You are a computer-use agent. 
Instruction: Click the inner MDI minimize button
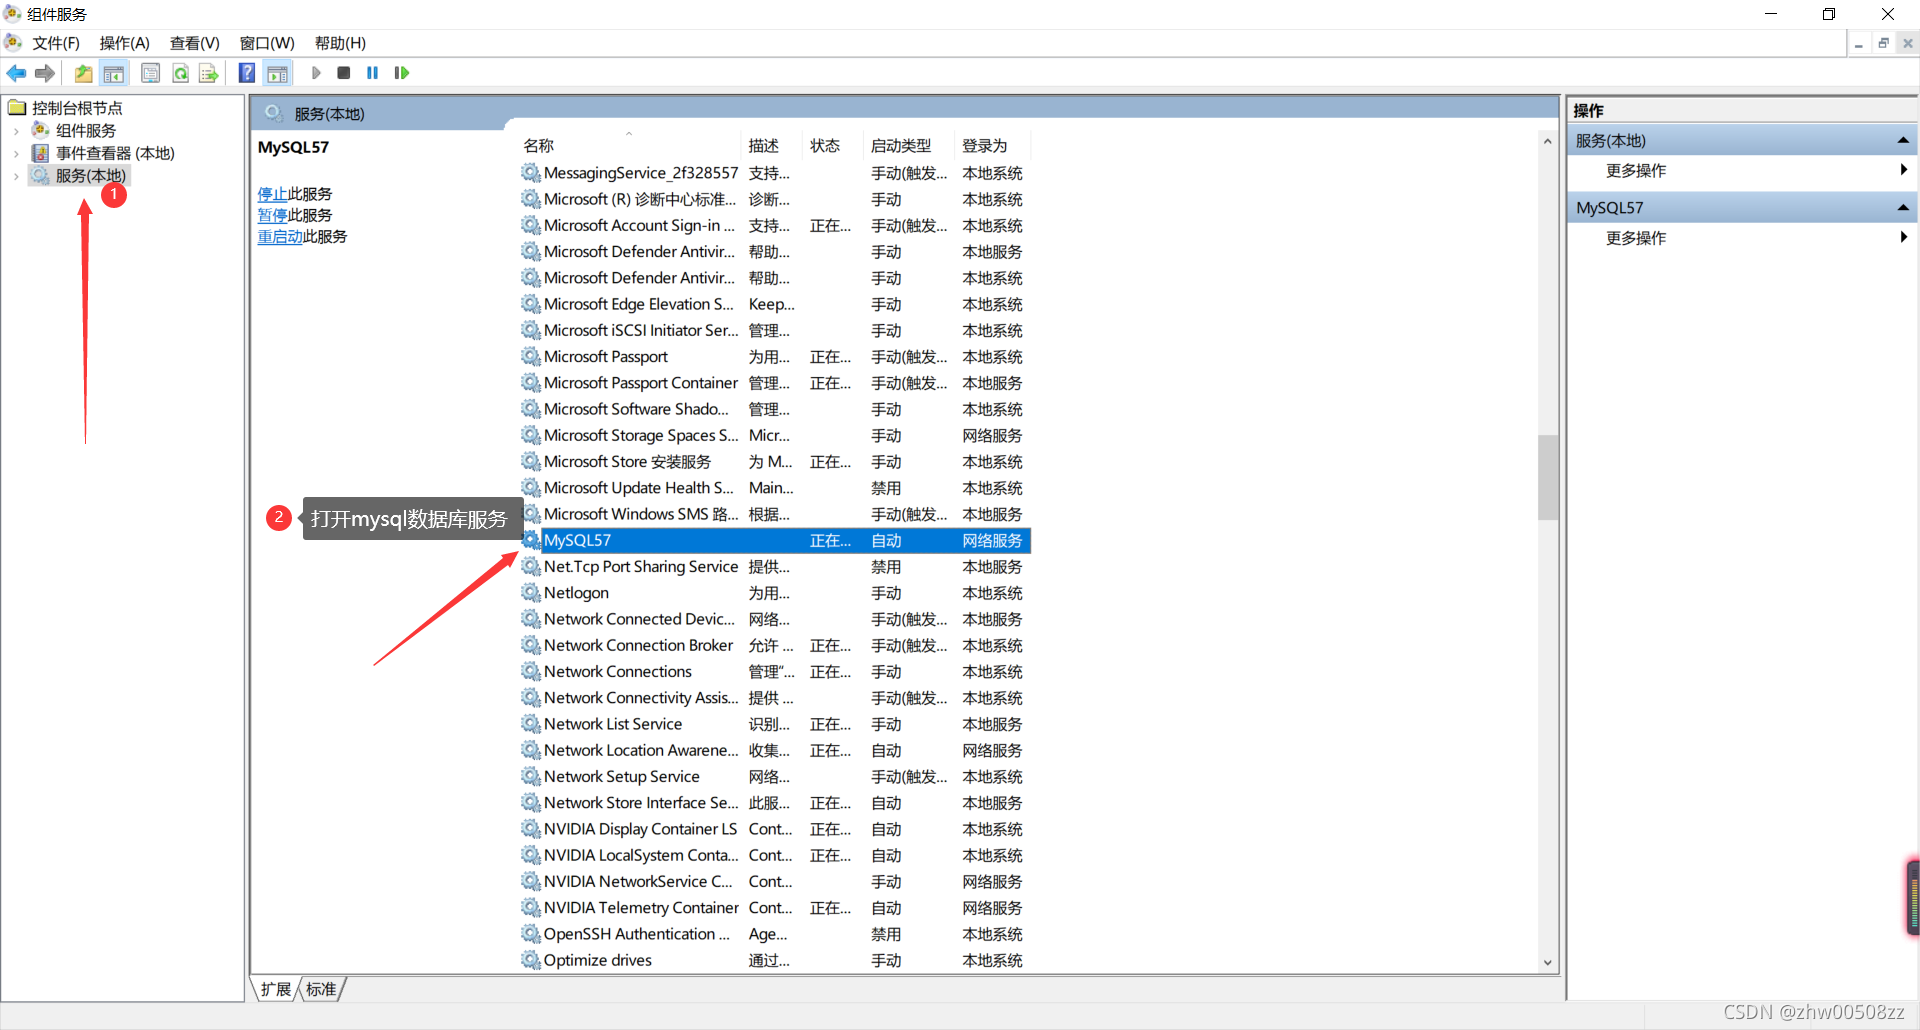click(x=1859, y=43)
